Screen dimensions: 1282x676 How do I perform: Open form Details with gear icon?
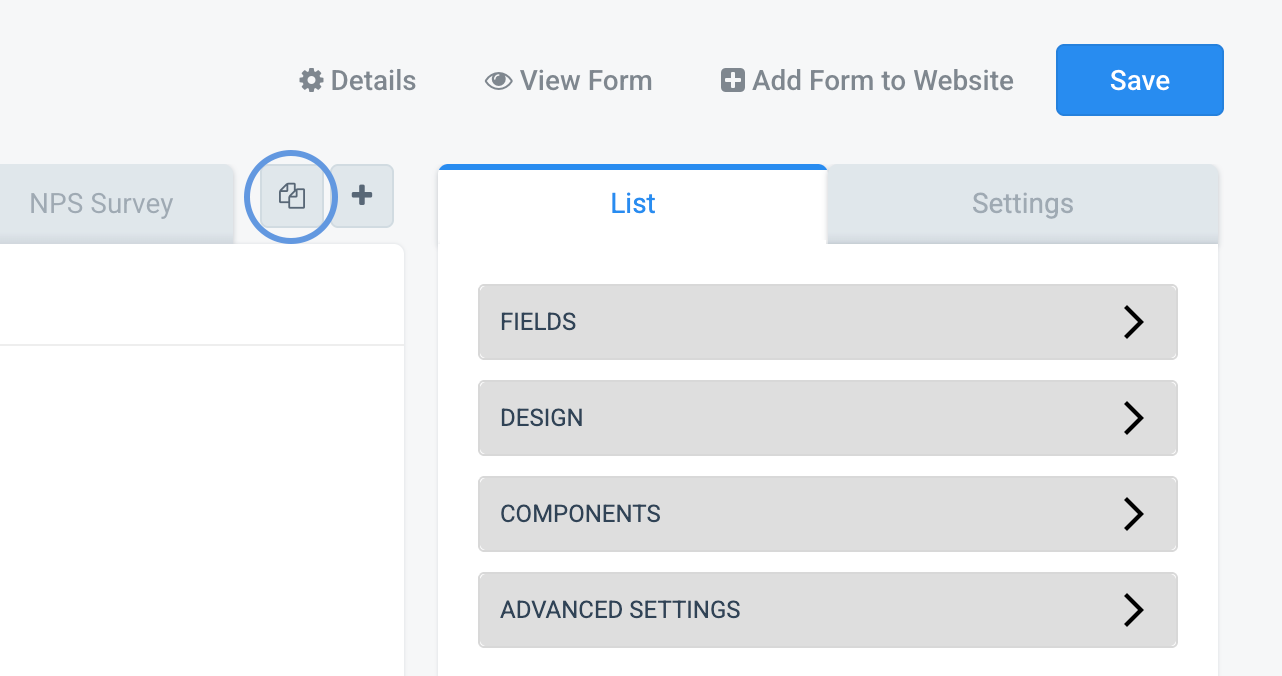coord(358,80)
